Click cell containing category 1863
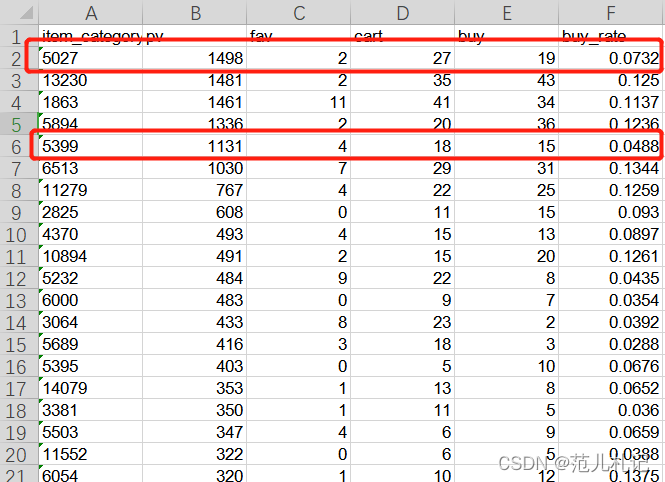Image resolution: width=665 pixels, height=482 pixels. click(91, 102)
